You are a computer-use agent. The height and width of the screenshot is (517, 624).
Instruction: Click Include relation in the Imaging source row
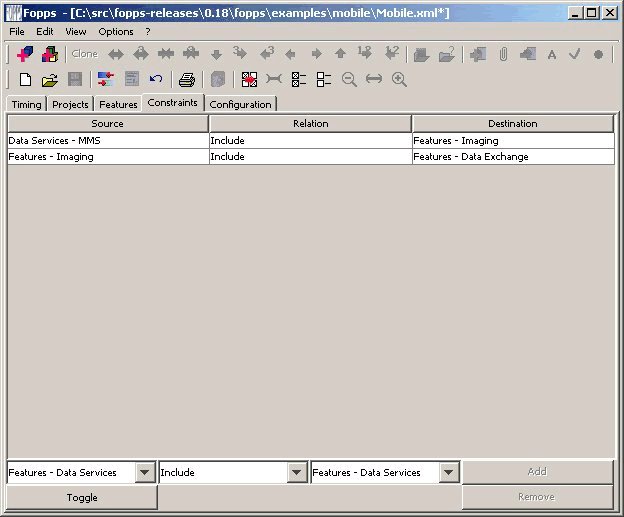point(310,157)
